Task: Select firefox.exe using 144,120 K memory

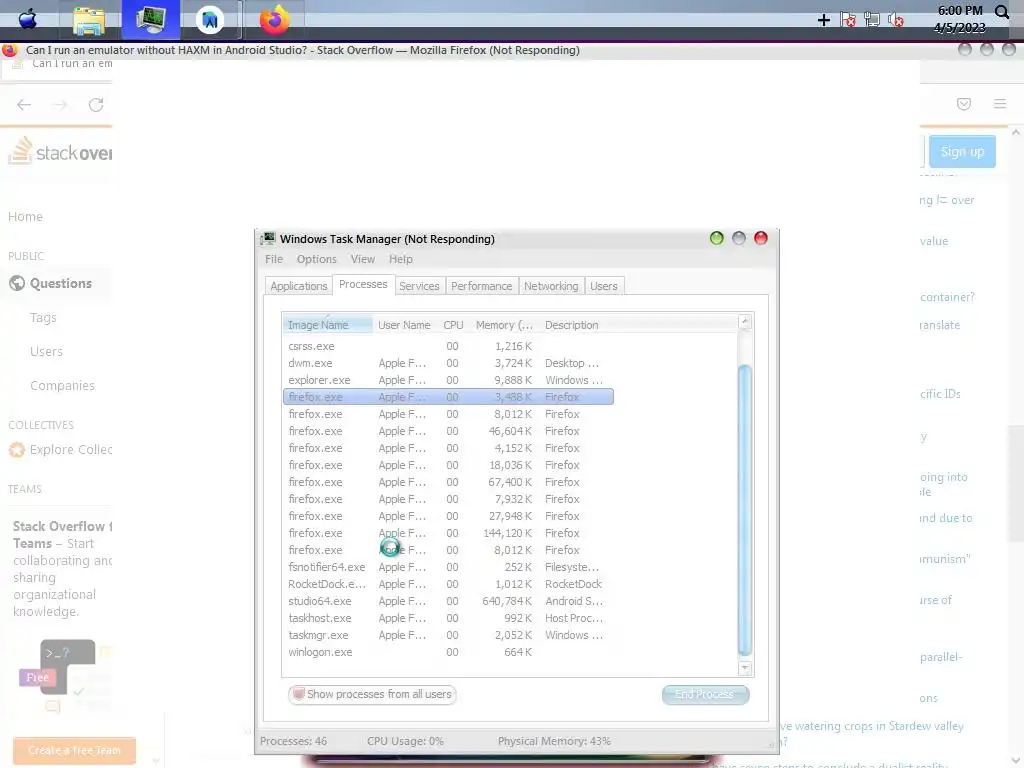Action: (x=448, y=533)
